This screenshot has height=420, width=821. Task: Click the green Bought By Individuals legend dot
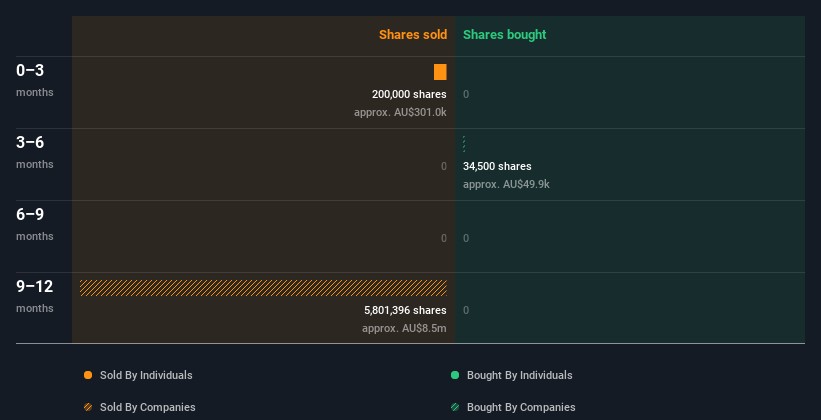point(455,375)
